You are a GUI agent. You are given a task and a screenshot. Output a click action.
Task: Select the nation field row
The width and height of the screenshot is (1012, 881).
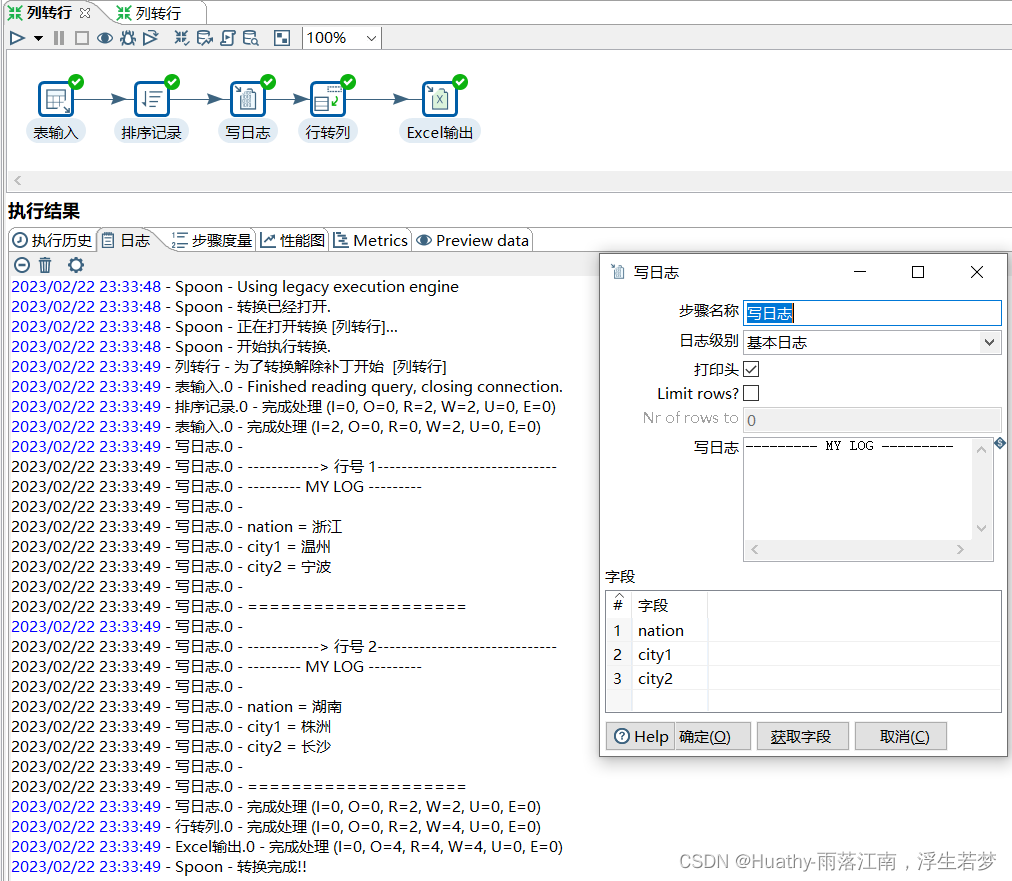pyautogui.click(x=804, y=631)
